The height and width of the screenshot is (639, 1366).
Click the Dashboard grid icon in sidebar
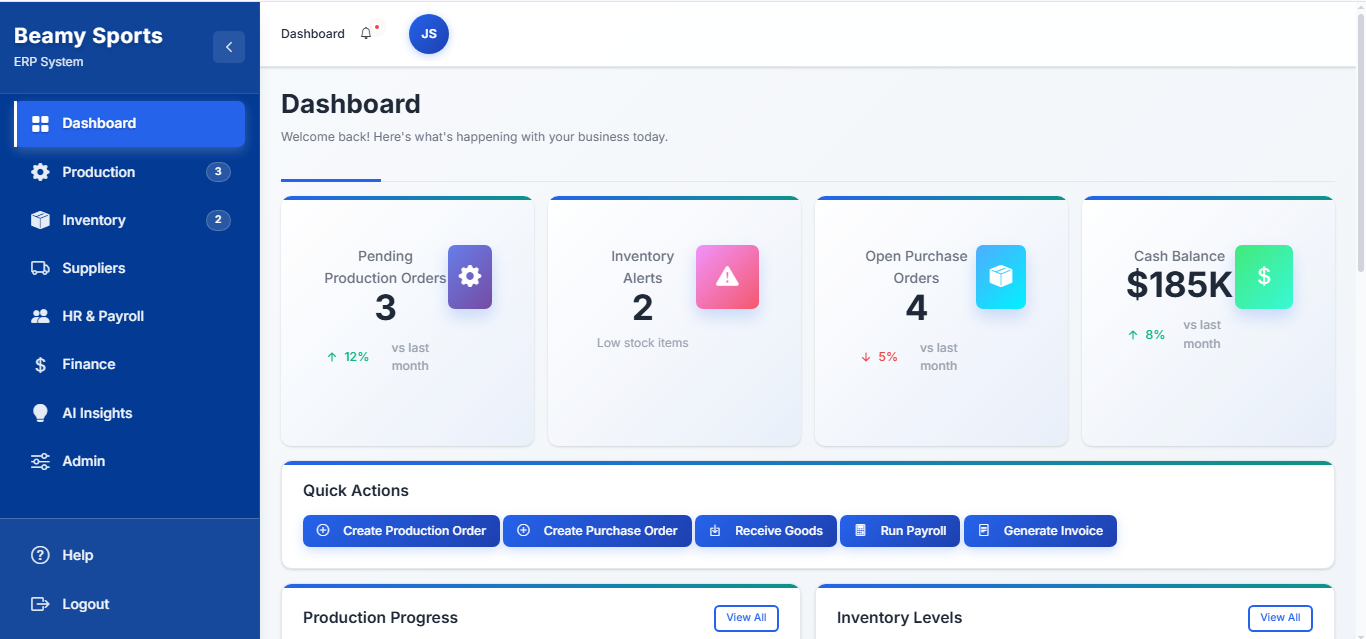pyautogui.click(x=40, y=124)
